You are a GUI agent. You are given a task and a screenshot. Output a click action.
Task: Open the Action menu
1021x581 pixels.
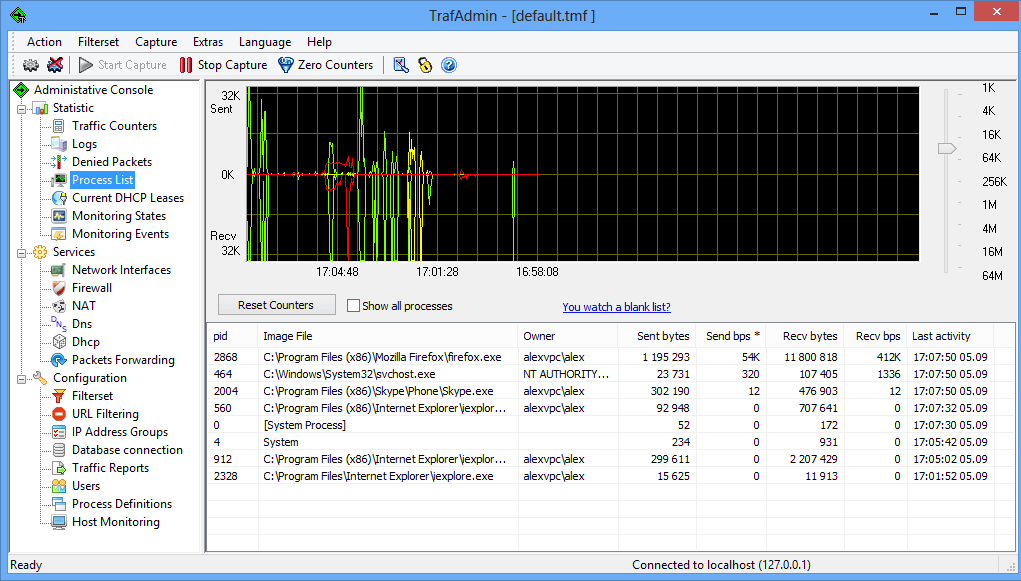pyautogui.click(x=44, y=42)
